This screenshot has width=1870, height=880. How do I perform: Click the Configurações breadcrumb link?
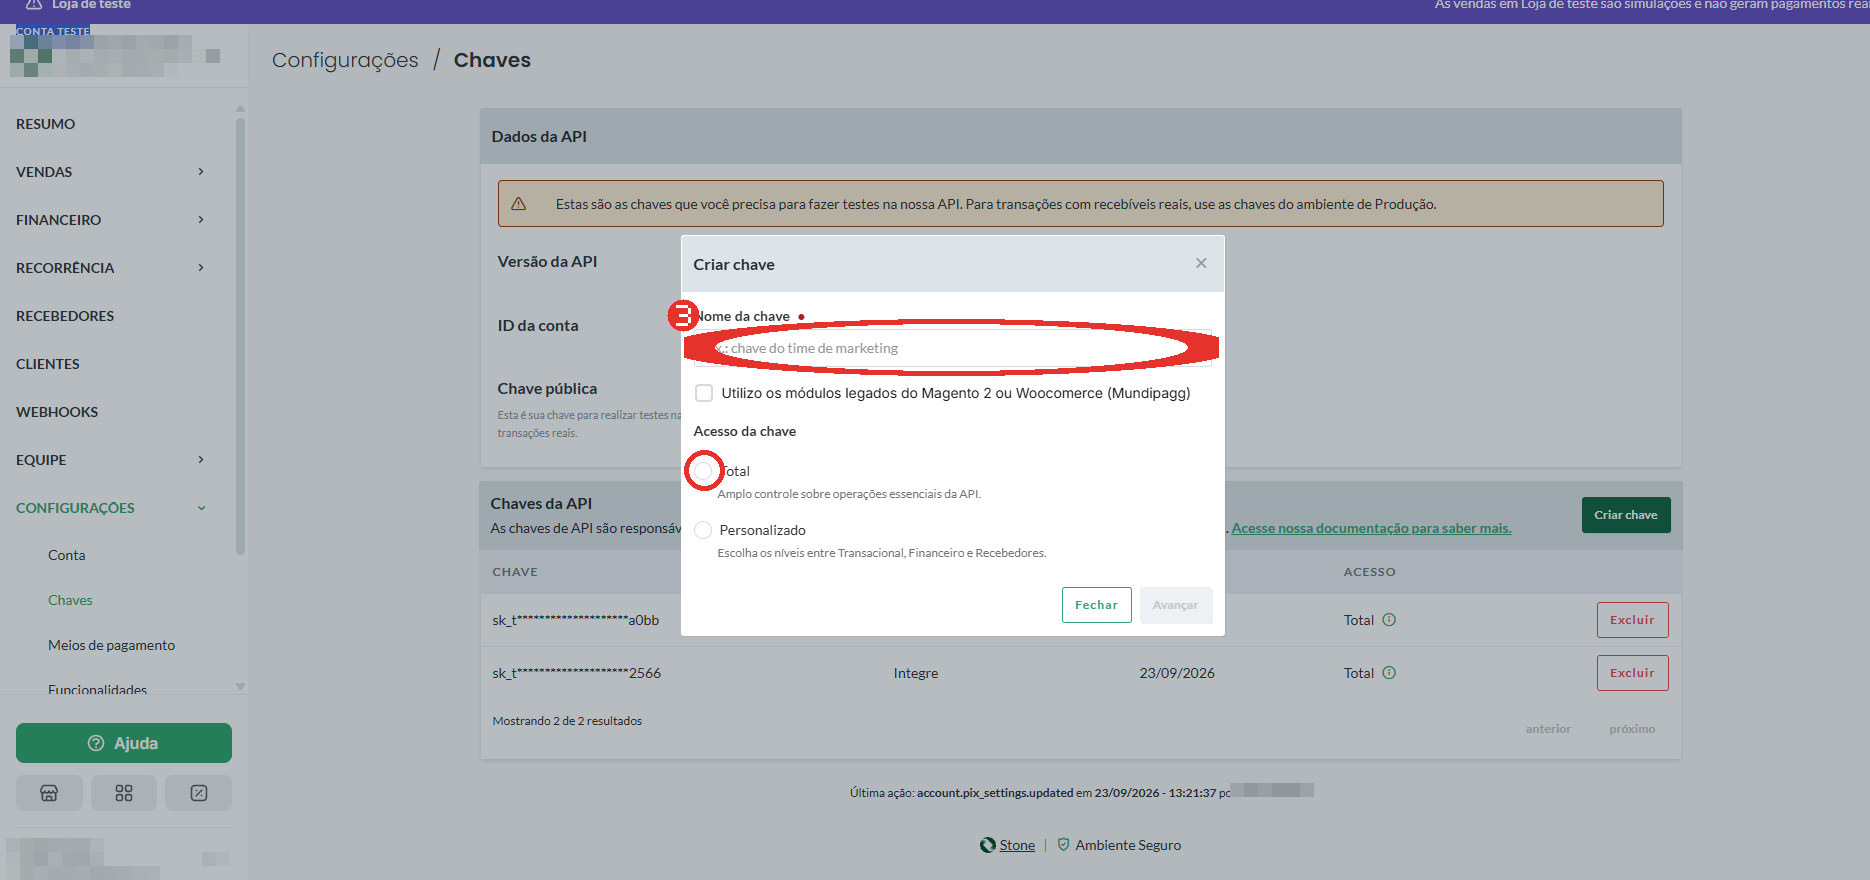345,60
